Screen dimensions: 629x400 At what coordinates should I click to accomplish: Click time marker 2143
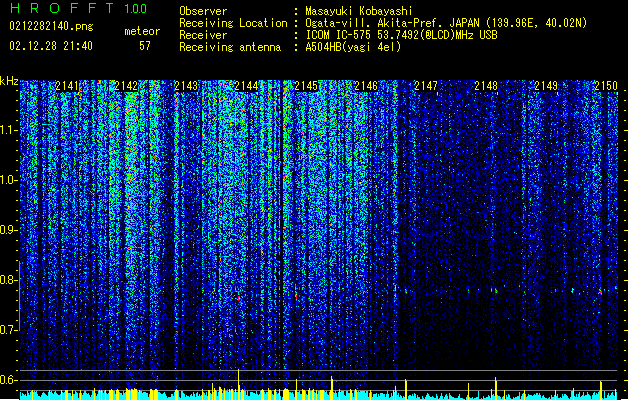tap(186, 86)
